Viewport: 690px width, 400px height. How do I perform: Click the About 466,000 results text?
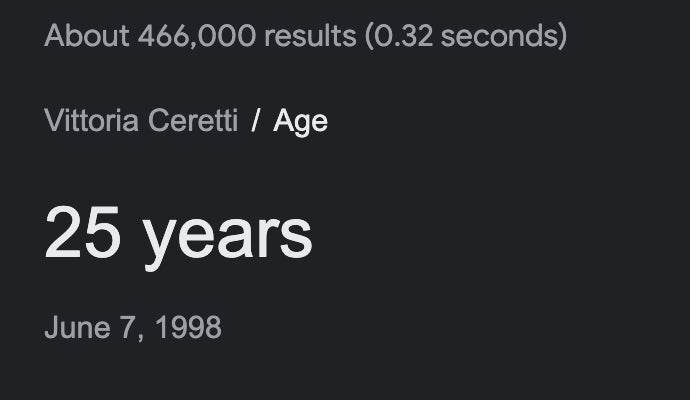[200, 37]
